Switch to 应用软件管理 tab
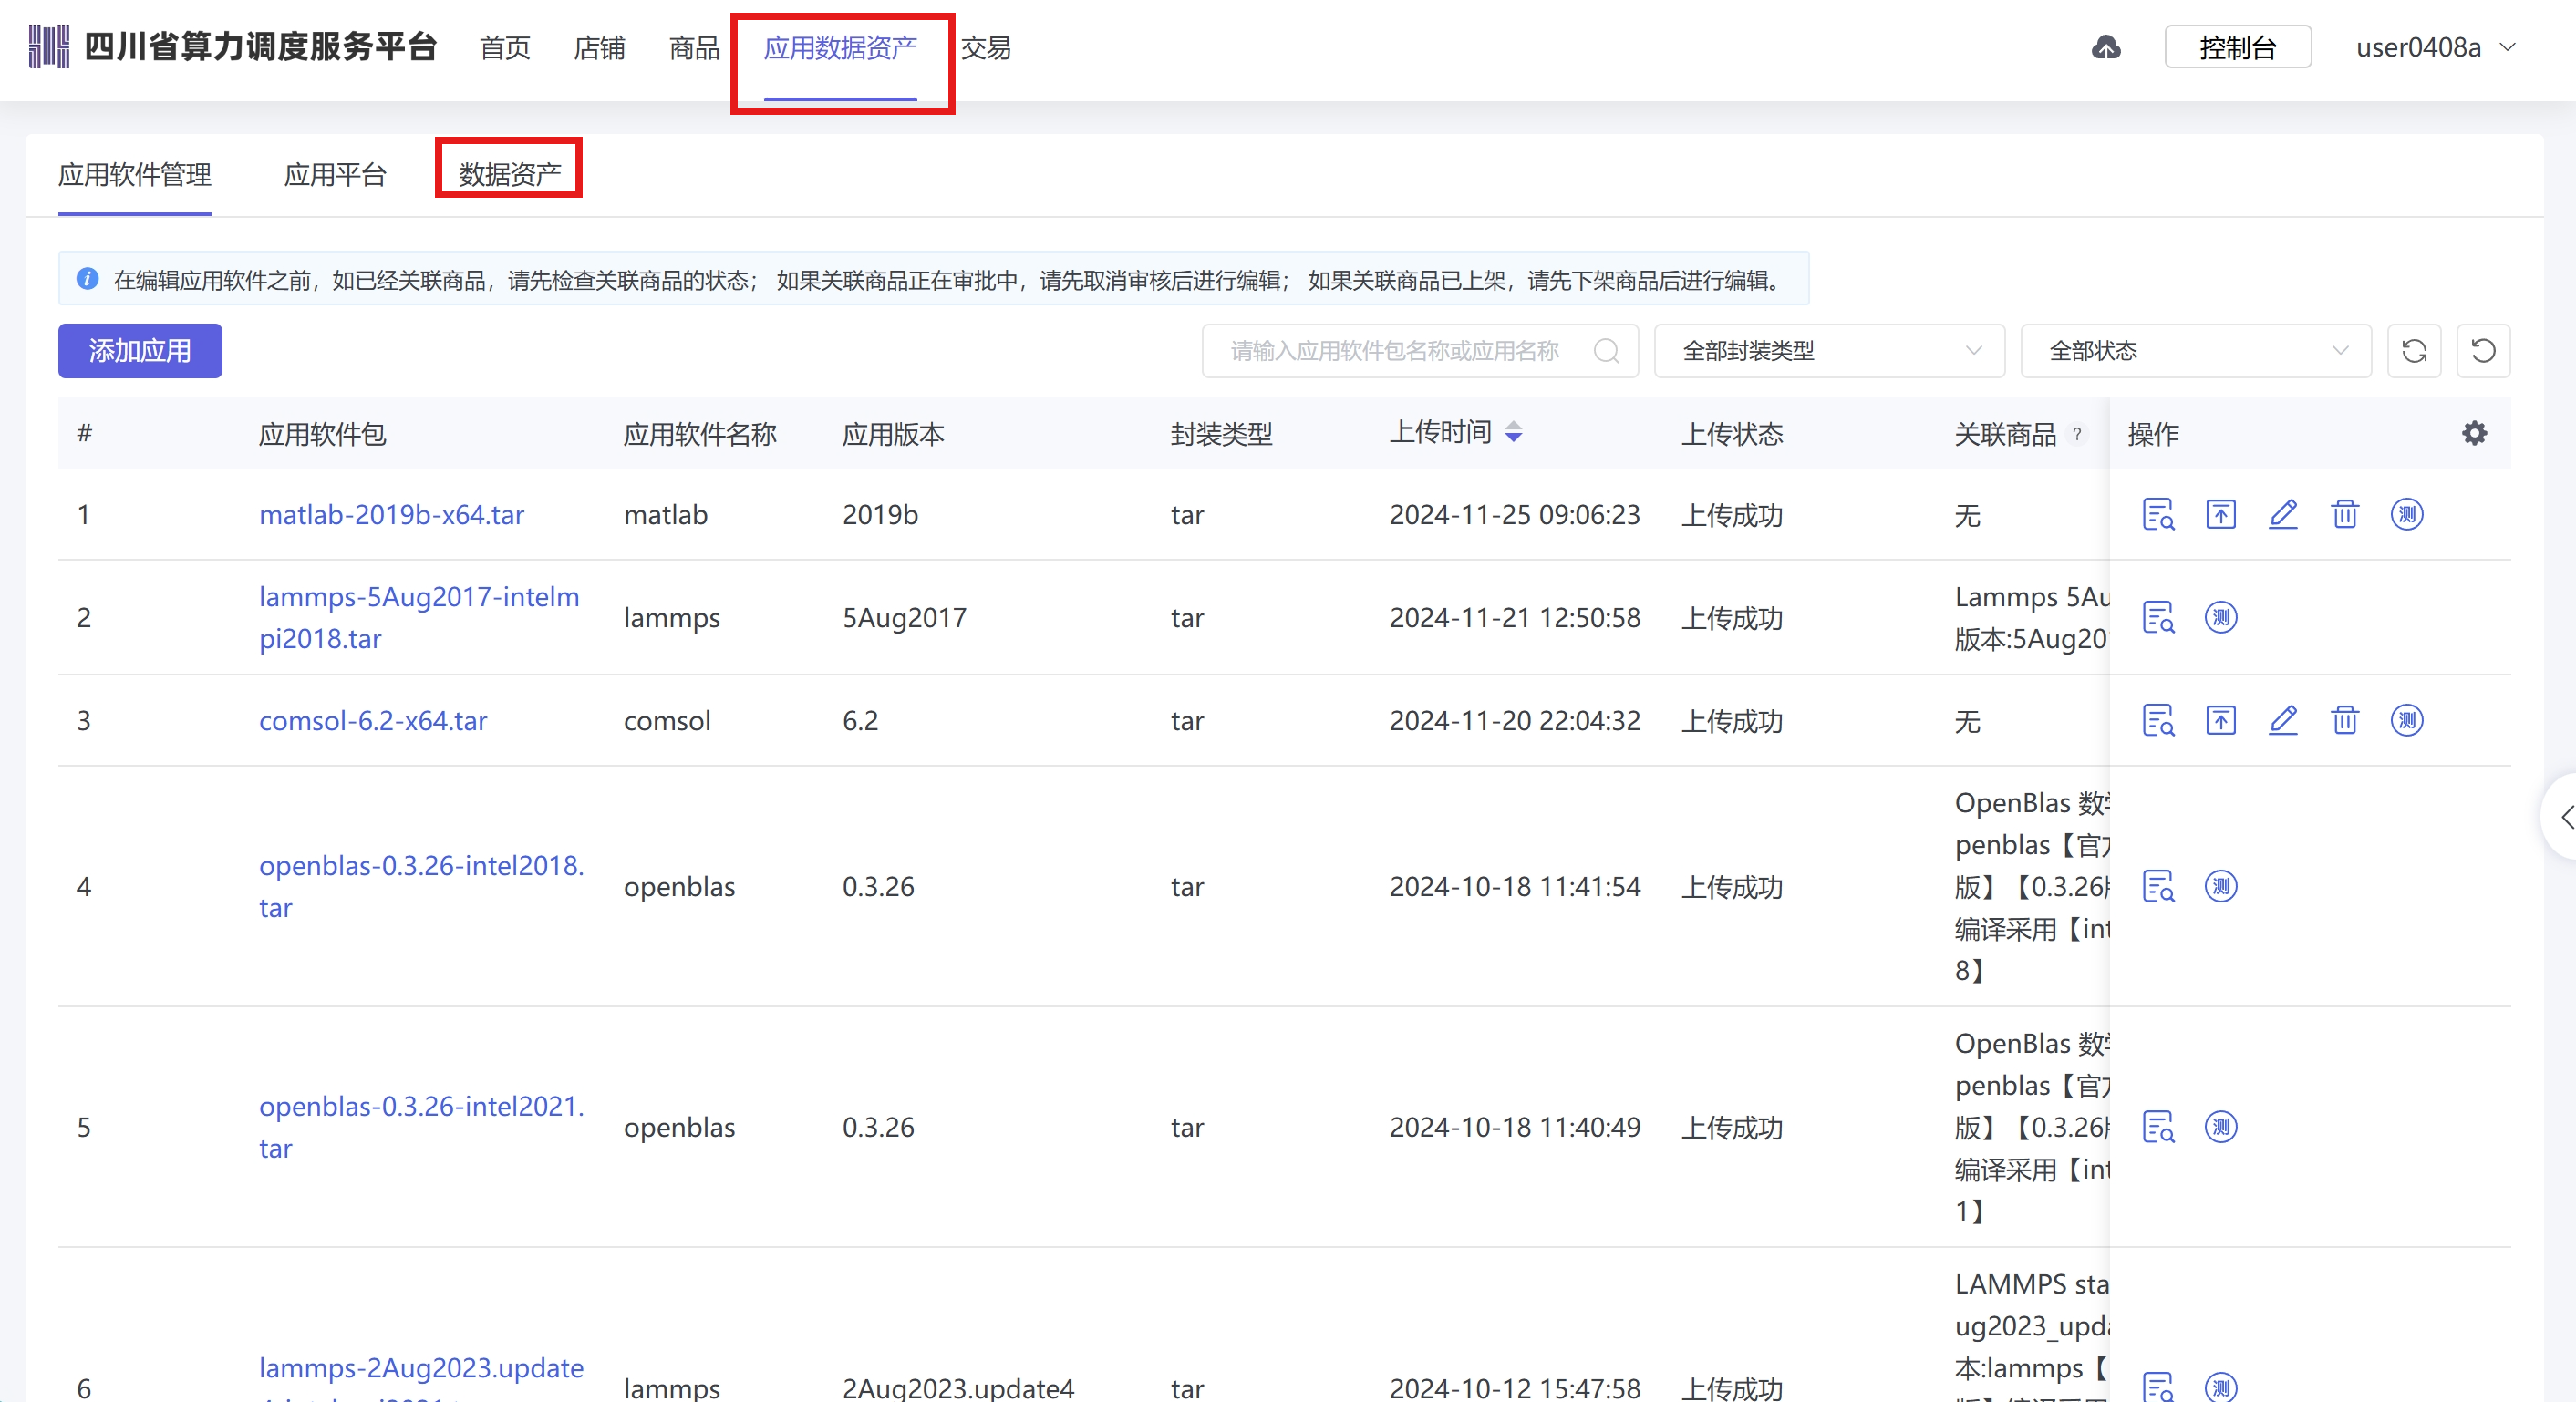Screen dimensions: 2576x1402 pyautogui.click(x=135, y=175)
